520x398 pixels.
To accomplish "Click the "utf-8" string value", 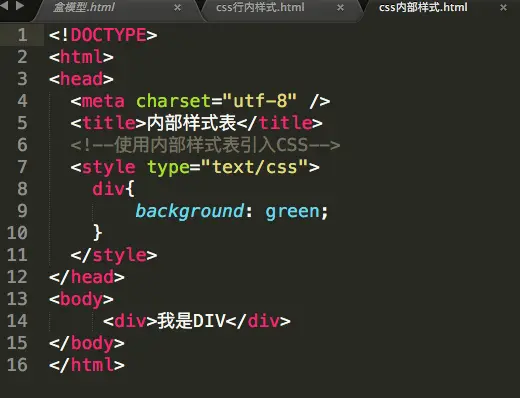I will point(260,100).
